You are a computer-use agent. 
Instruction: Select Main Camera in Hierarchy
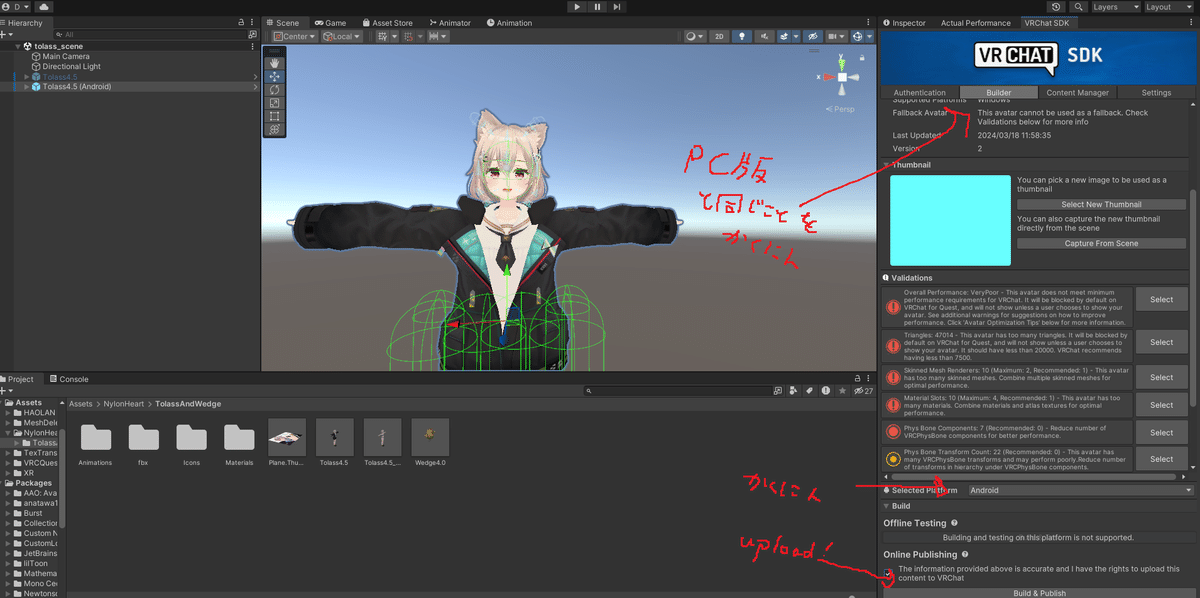pos(66,56)
